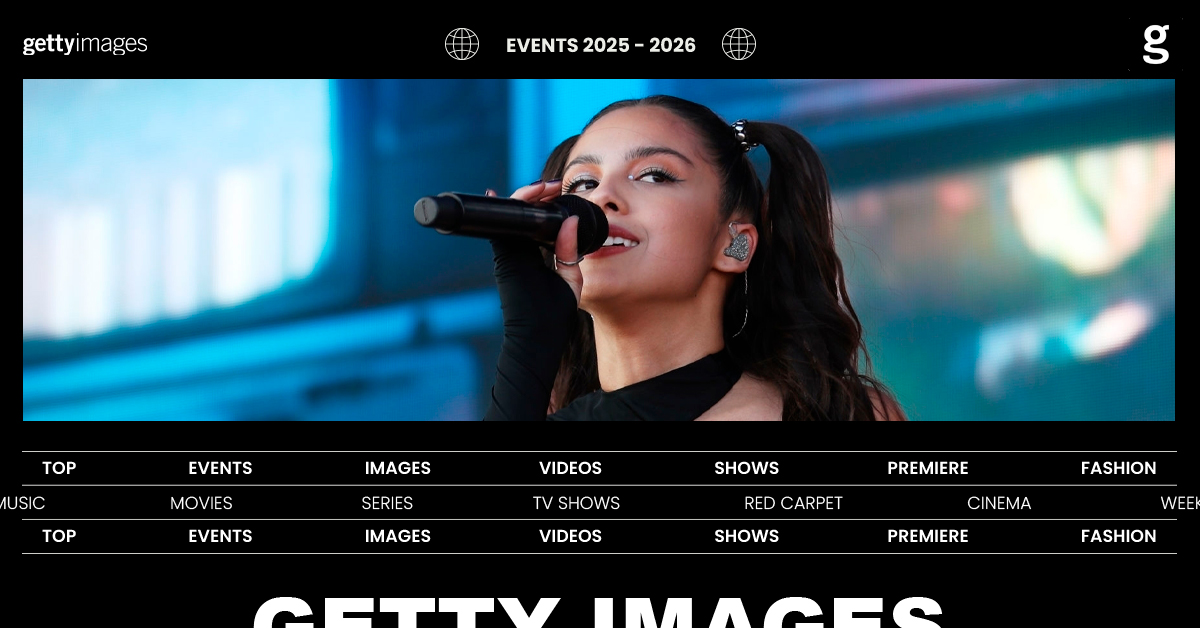Go to the SERIES category
The image size is (1200, 628).
click(x=387, y=503)
